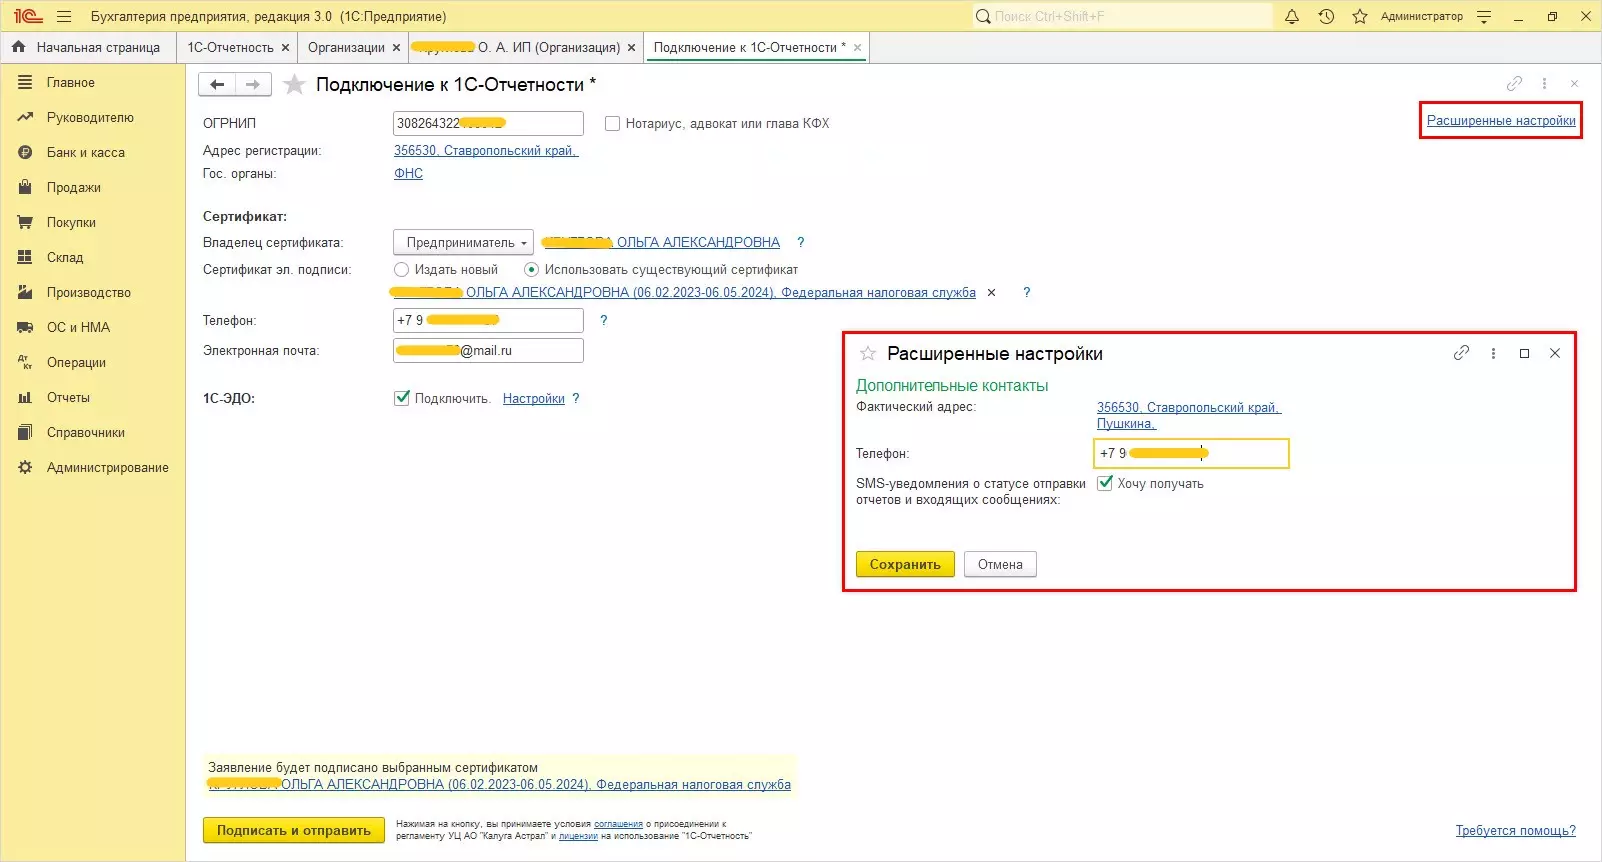Open help question mark next to Телефон
This screenshot has height=862, width=1602.
[603, 320]
